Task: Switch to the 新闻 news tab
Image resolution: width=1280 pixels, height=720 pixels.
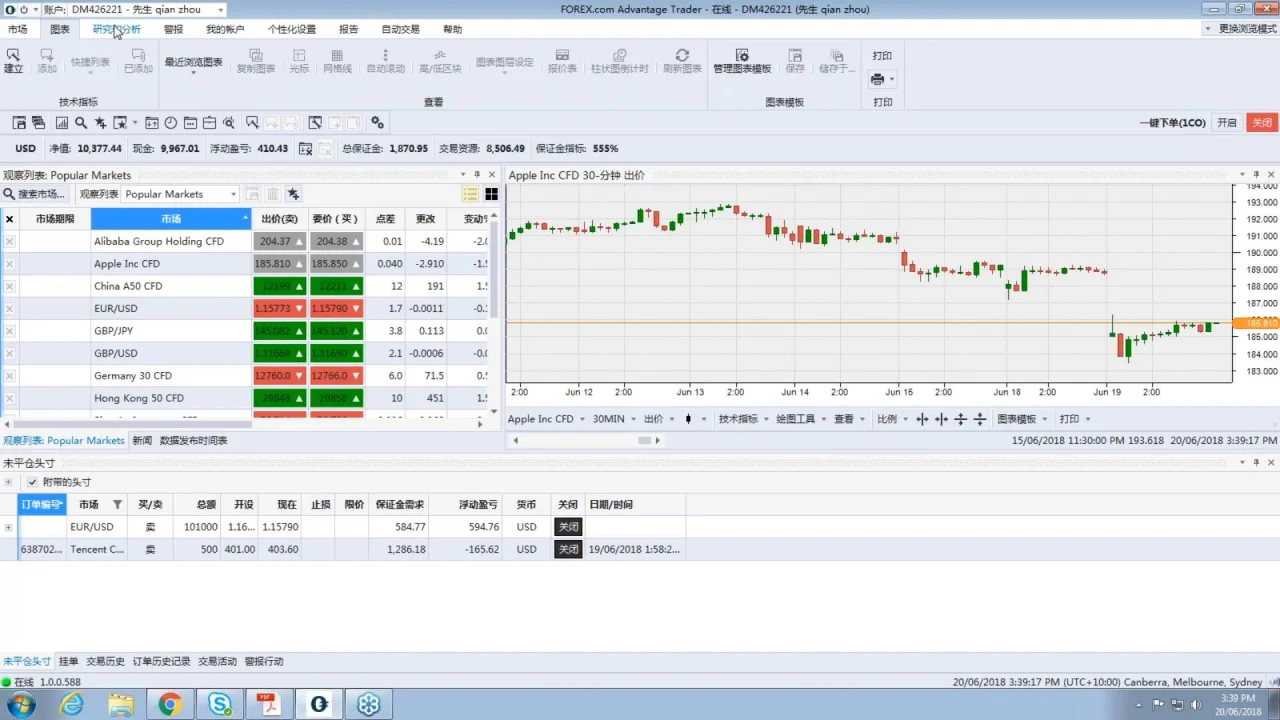Action: 142,440
